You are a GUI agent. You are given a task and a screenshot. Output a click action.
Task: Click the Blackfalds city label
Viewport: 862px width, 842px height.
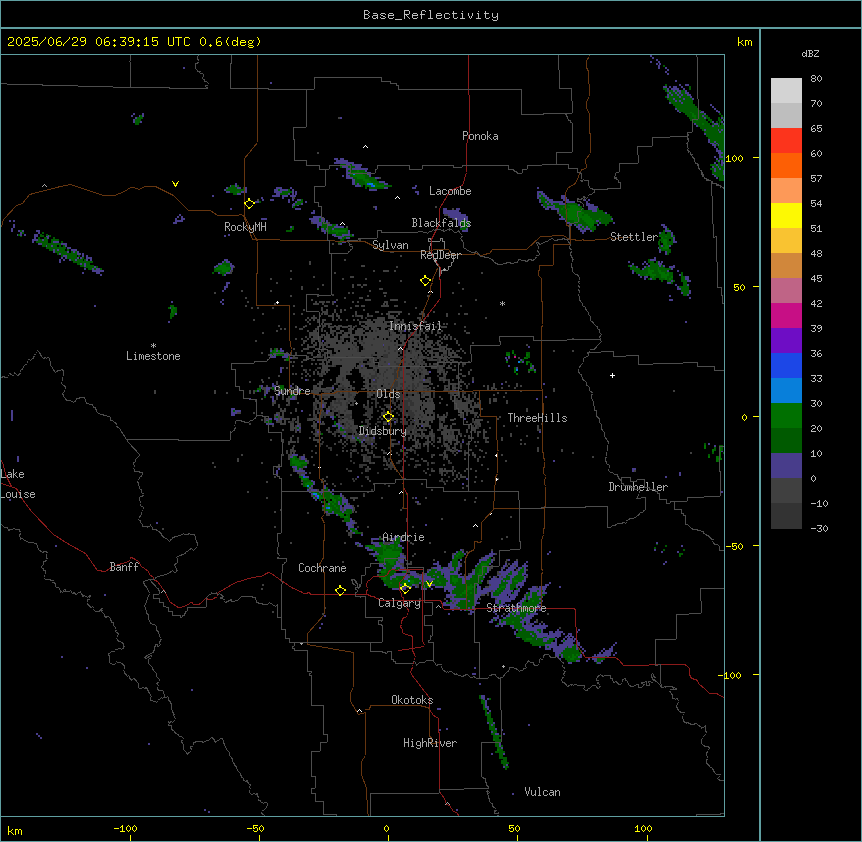(441, 223)
